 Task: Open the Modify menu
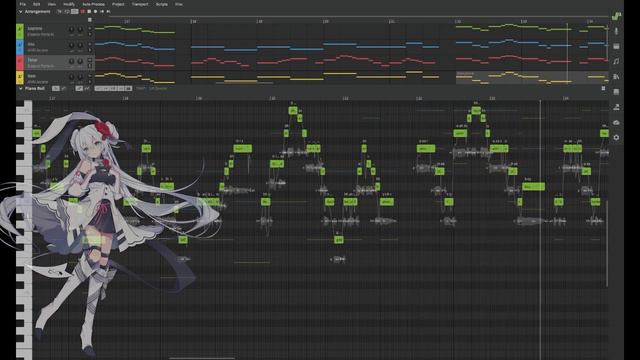[69, 4]
